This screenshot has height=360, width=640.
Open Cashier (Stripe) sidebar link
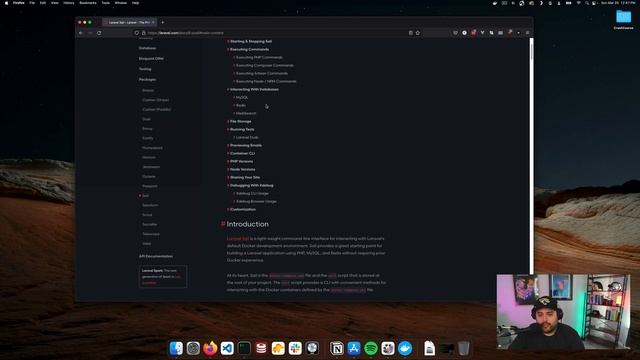coord(156,100)
